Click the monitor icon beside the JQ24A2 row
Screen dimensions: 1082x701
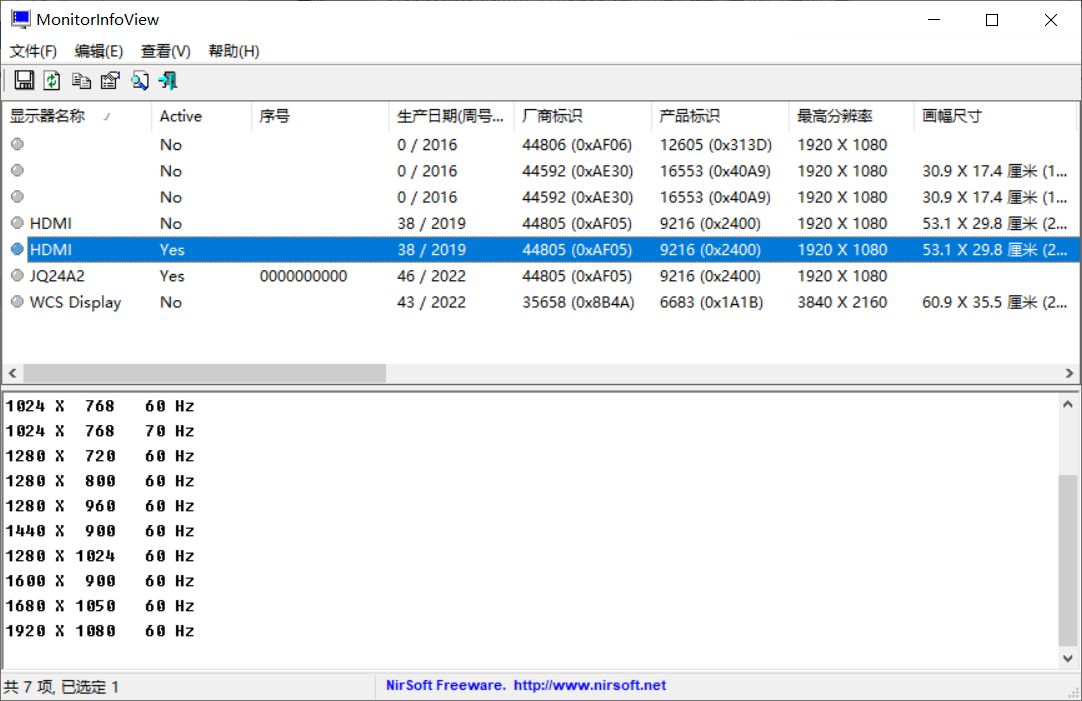[x=15, y=276]
